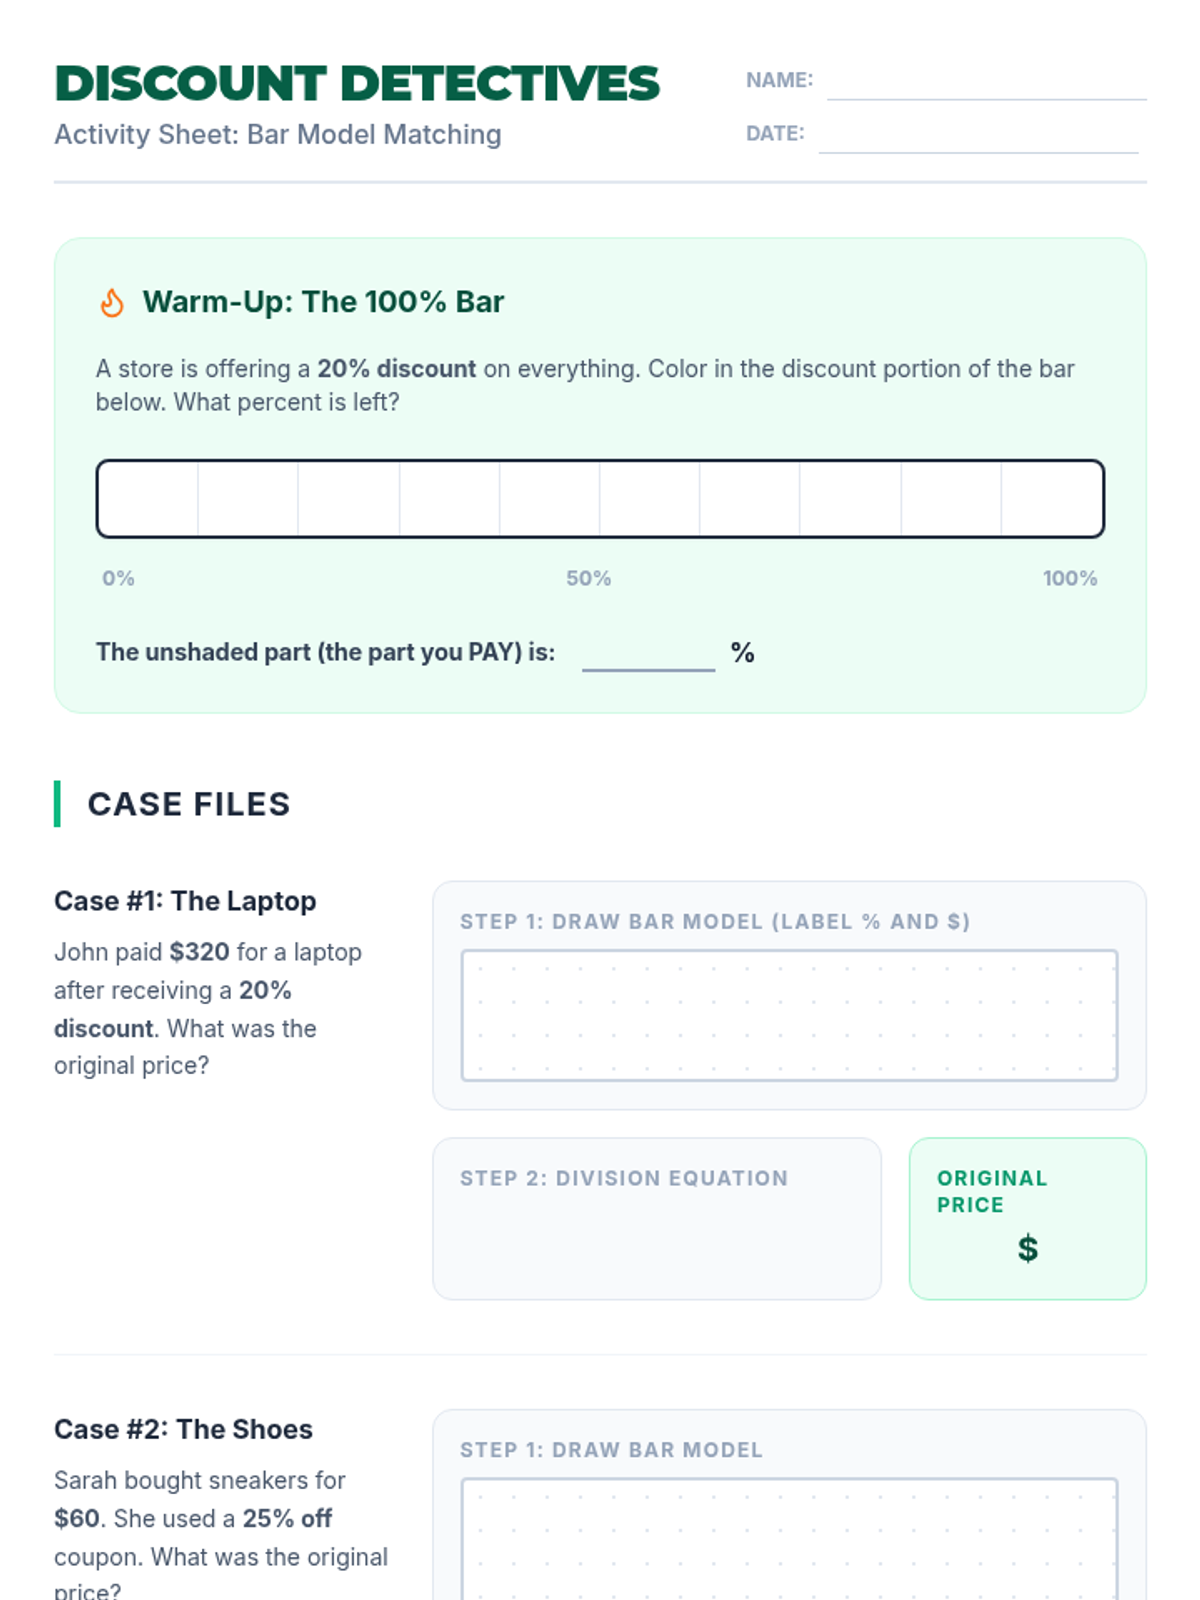Click the 100% label under the bar
The height and width of the screenshot is (1600, 1200).
coord(1070,578)
